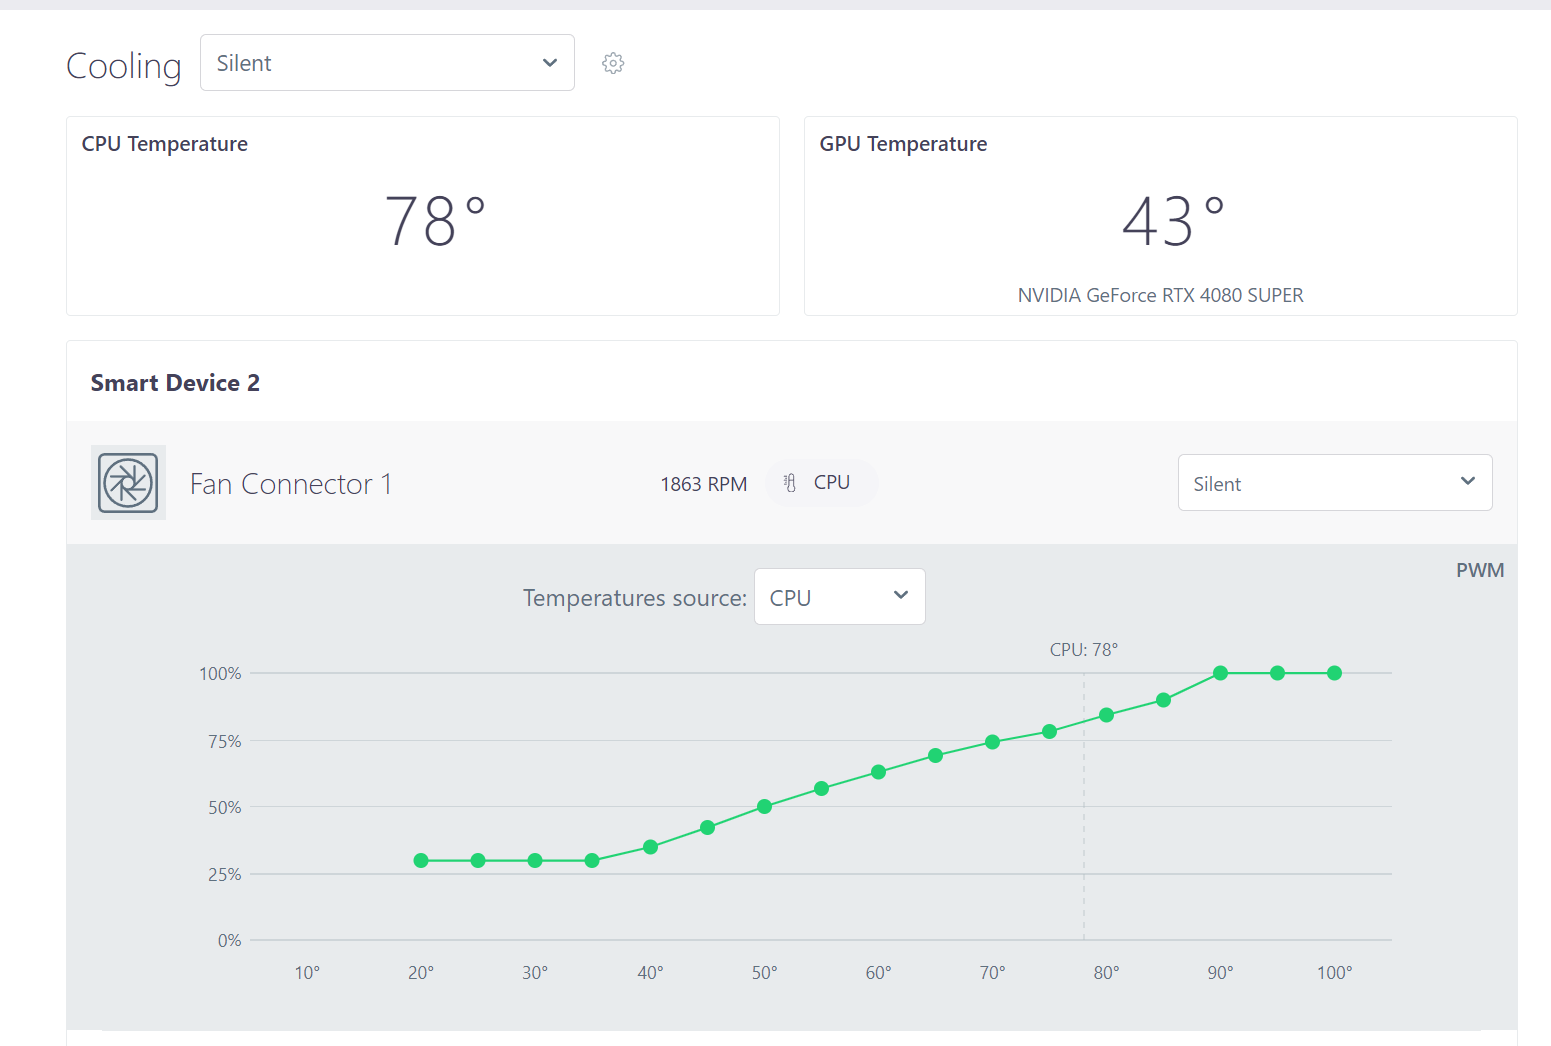
Task: Select the 80° fan curve point
Action: [1106, 715]
